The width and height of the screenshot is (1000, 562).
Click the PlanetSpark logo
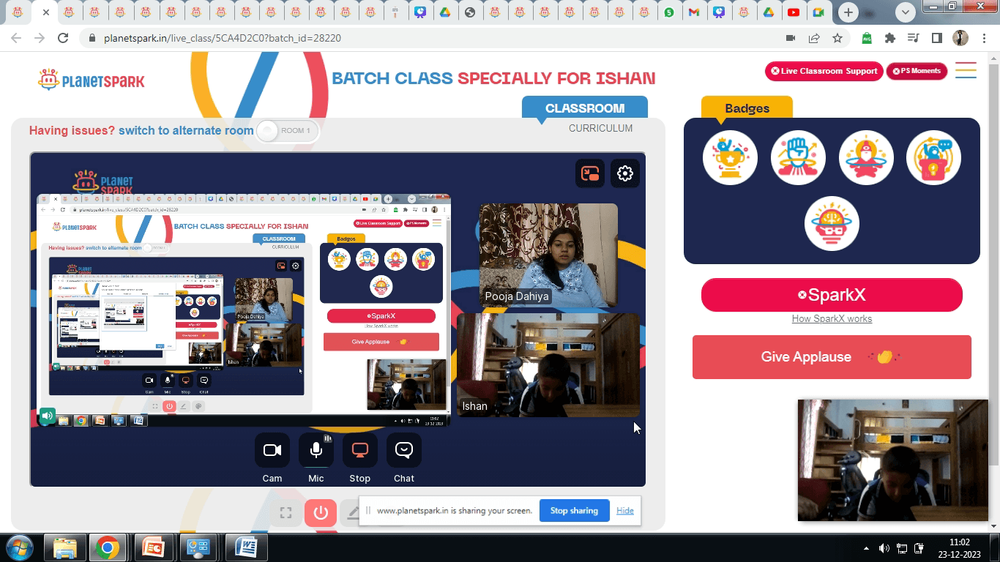pos(91,80)
